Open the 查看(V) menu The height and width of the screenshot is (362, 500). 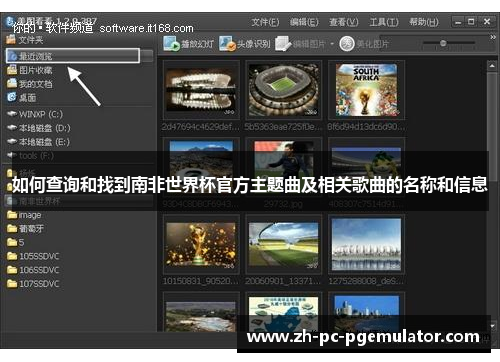(344, 22)
